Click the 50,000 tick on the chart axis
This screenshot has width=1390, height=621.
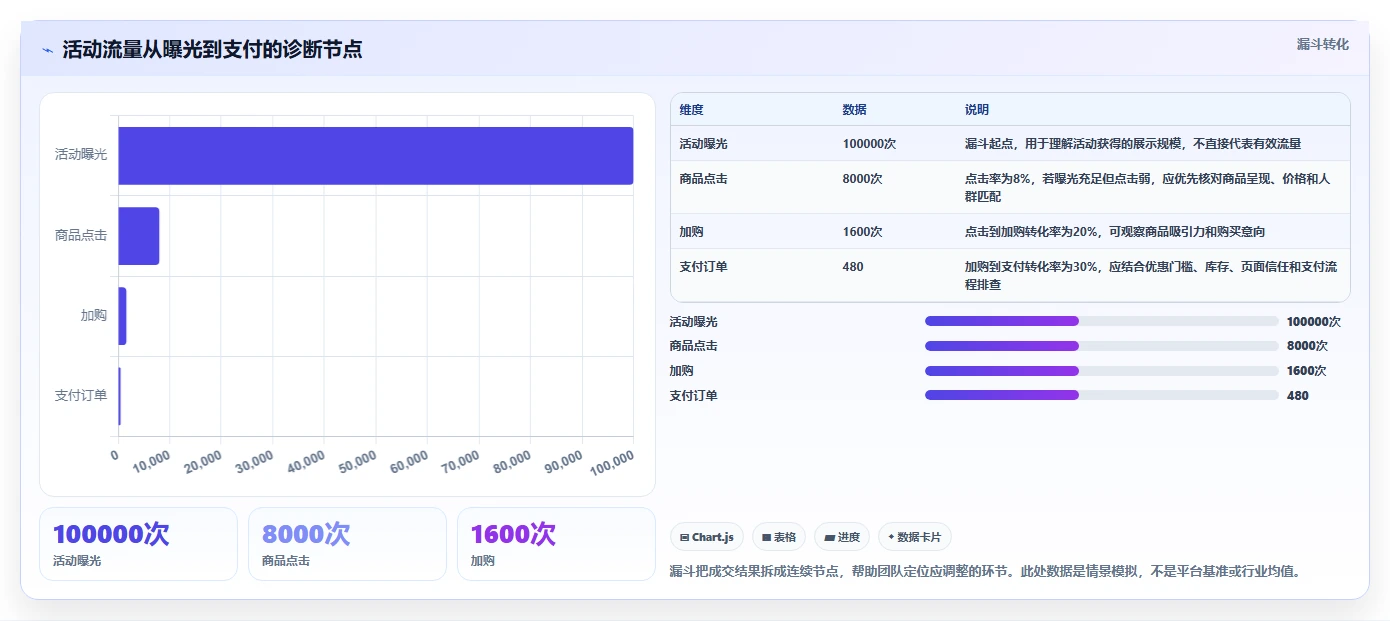tap(358, 461)
